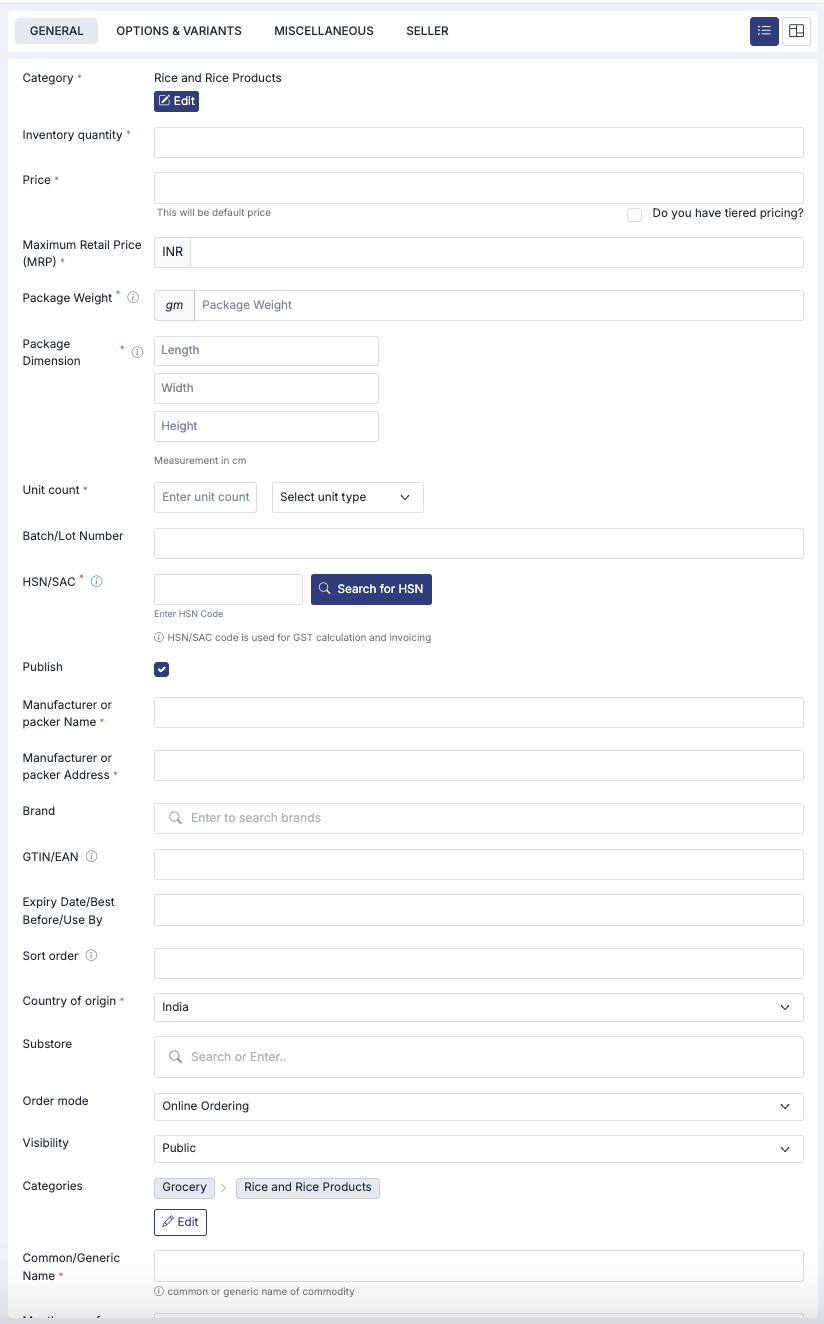Viewport: 824px width, 1324px height.
Task: Uncheck the Publish checkbox
Action: click(x=162, y=669)
